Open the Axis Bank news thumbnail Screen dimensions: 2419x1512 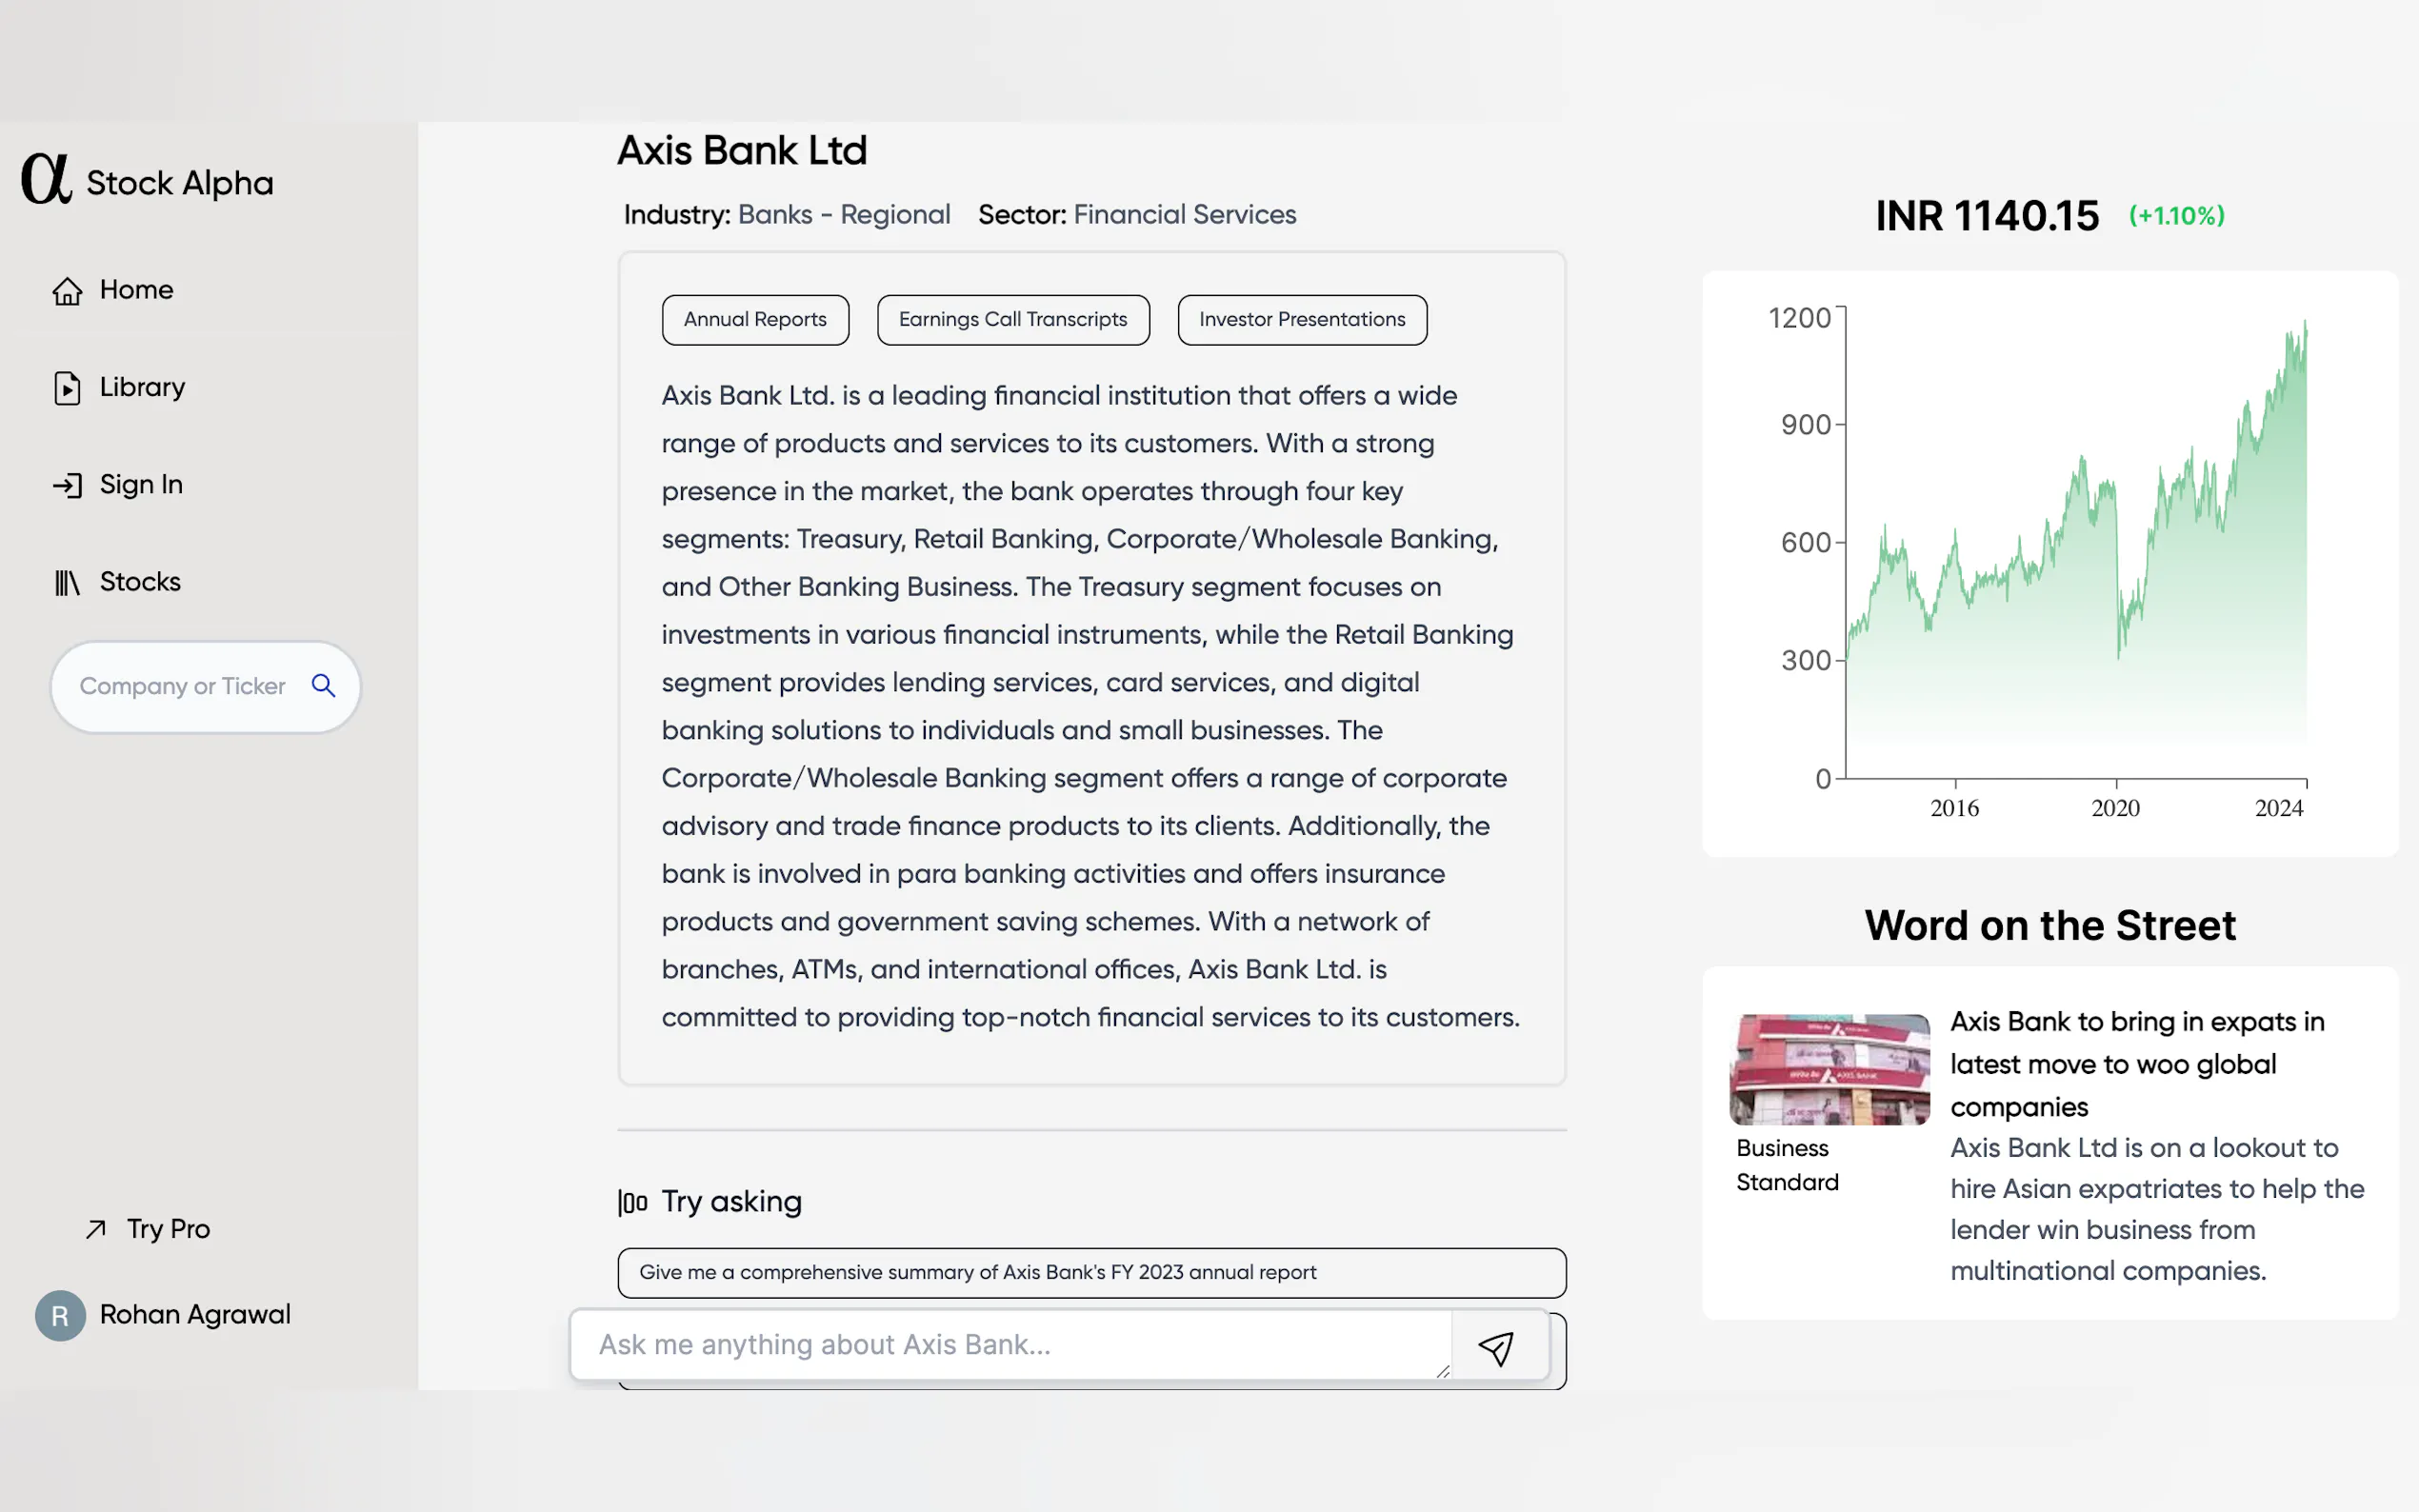1829,1069
